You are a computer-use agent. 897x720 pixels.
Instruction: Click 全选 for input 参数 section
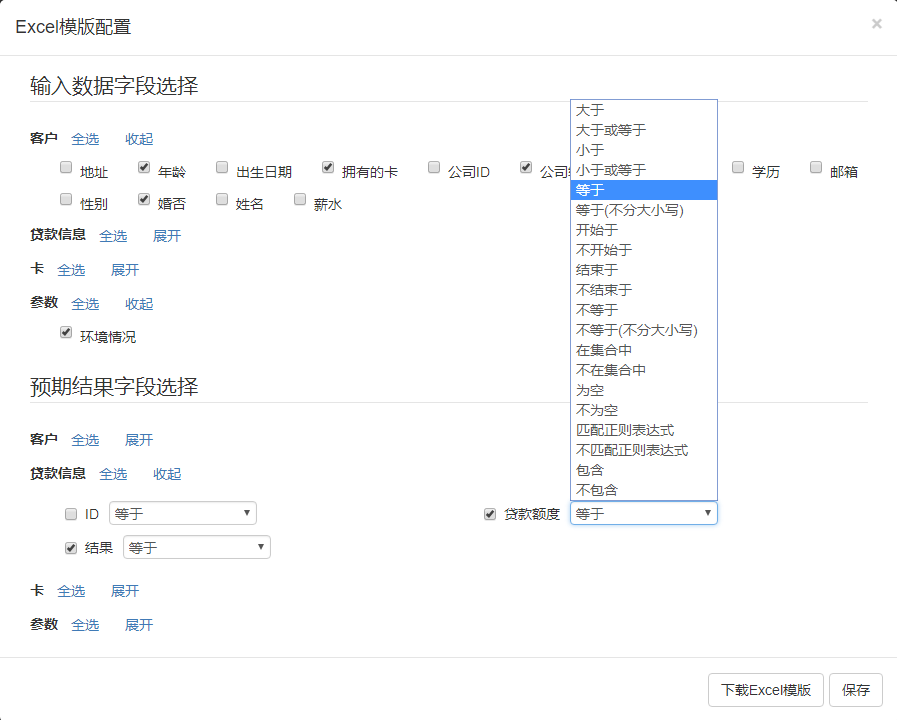(x=85, y=304)
